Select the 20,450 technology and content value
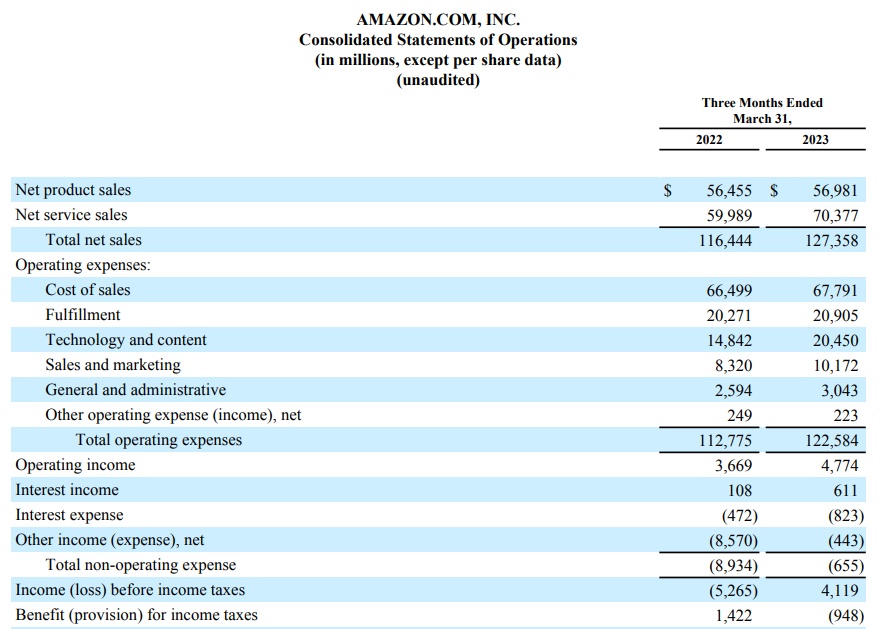Viewport: 881px width, 629px height. [835, 341]
